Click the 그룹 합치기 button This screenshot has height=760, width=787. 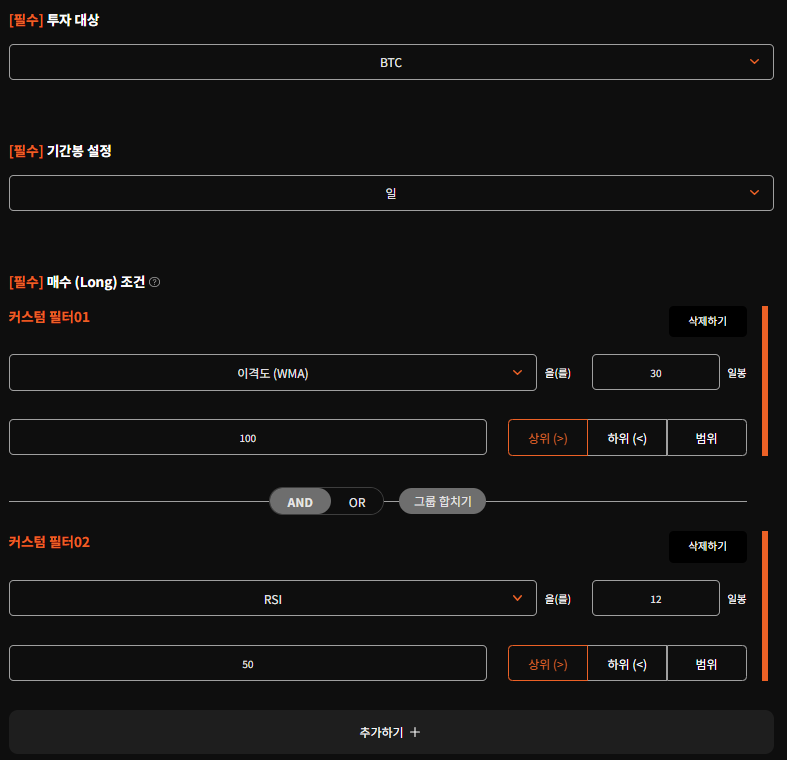[x=442, y=501]
